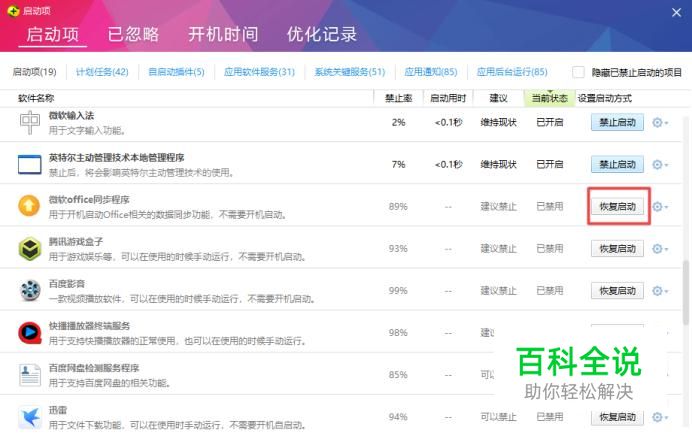The width and height of the screenshot is (692, 436).
Task: Click 恢复启动 for 迅雷
Action: click(x=617, y=417)
